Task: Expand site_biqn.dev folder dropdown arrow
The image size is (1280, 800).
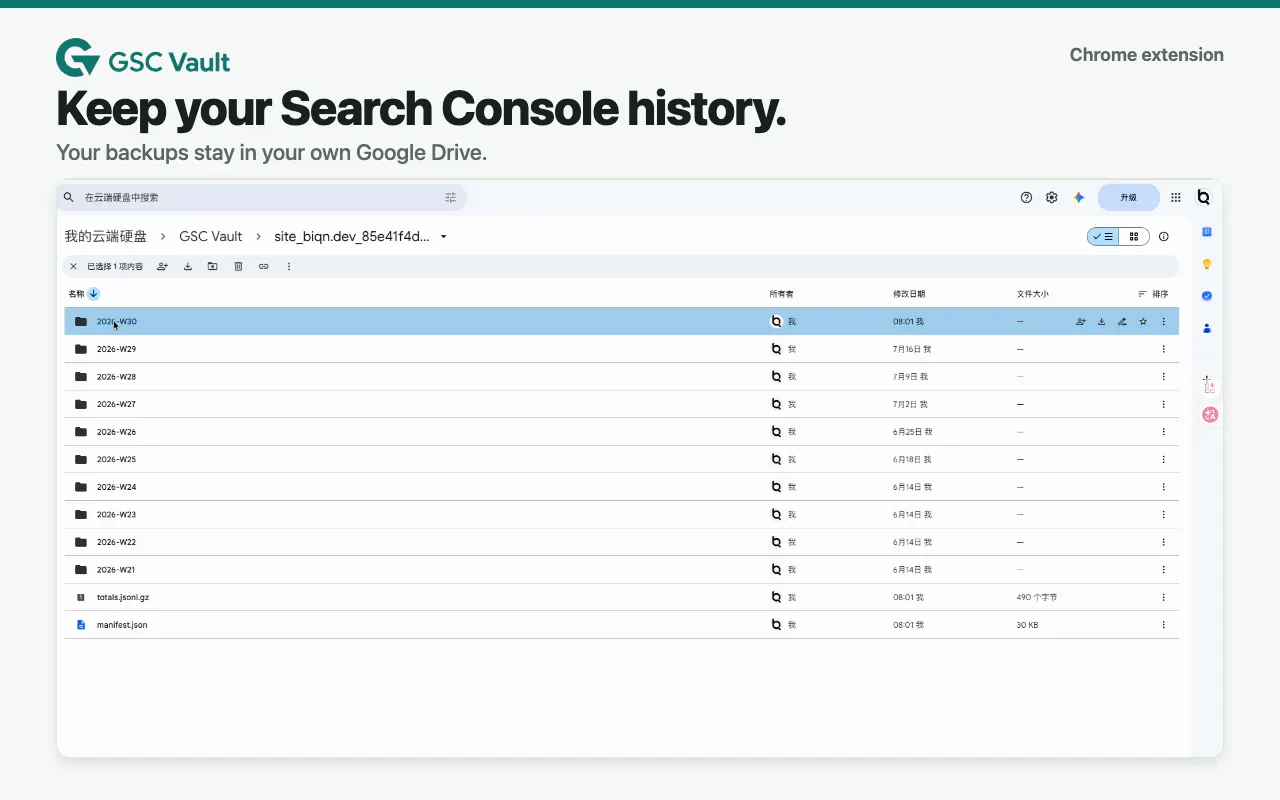Action: (x=444, y=237)
